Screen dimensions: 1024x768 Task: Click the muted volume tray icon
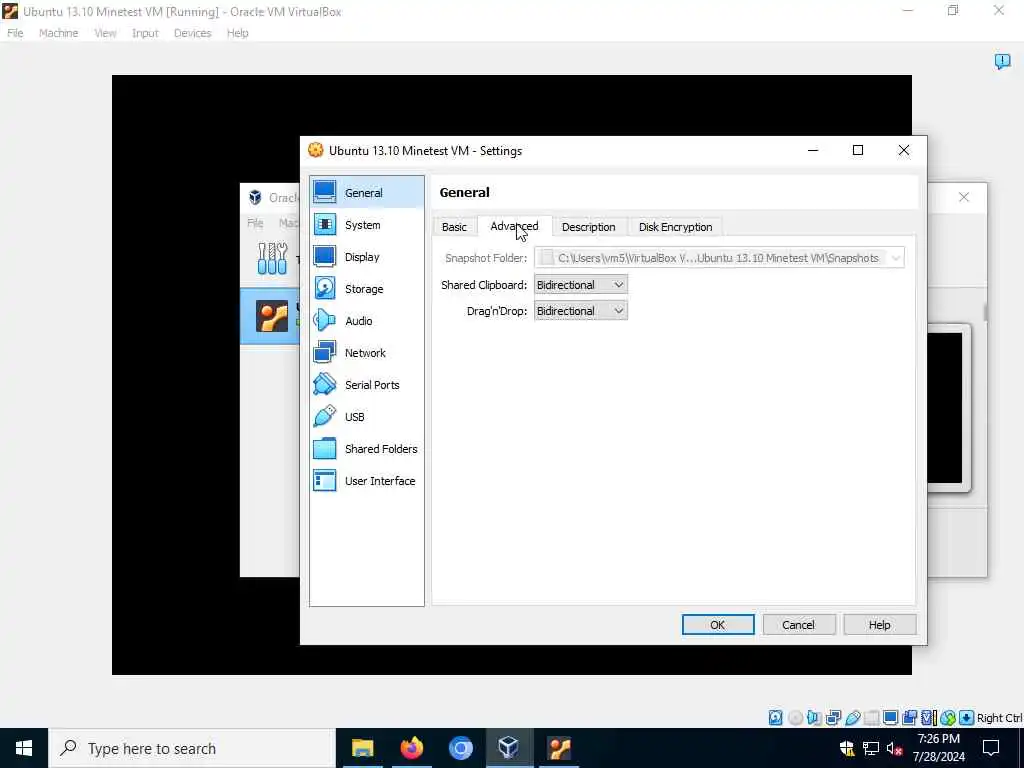894,748
